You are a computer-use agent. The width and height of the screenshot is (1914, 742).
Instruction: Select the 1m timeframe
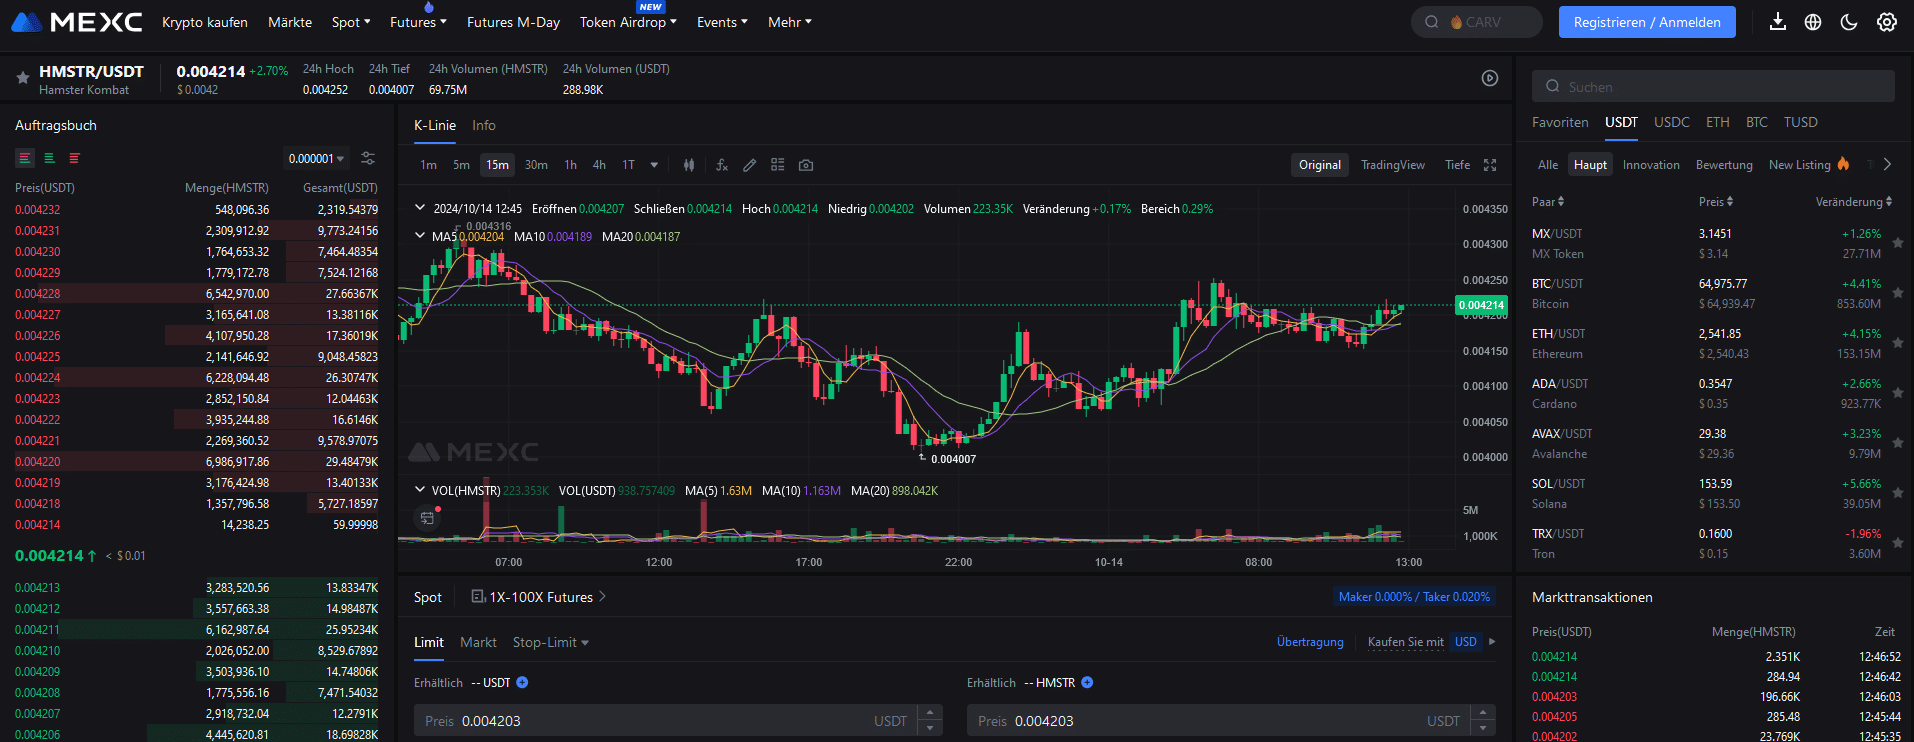pos(428,165)
